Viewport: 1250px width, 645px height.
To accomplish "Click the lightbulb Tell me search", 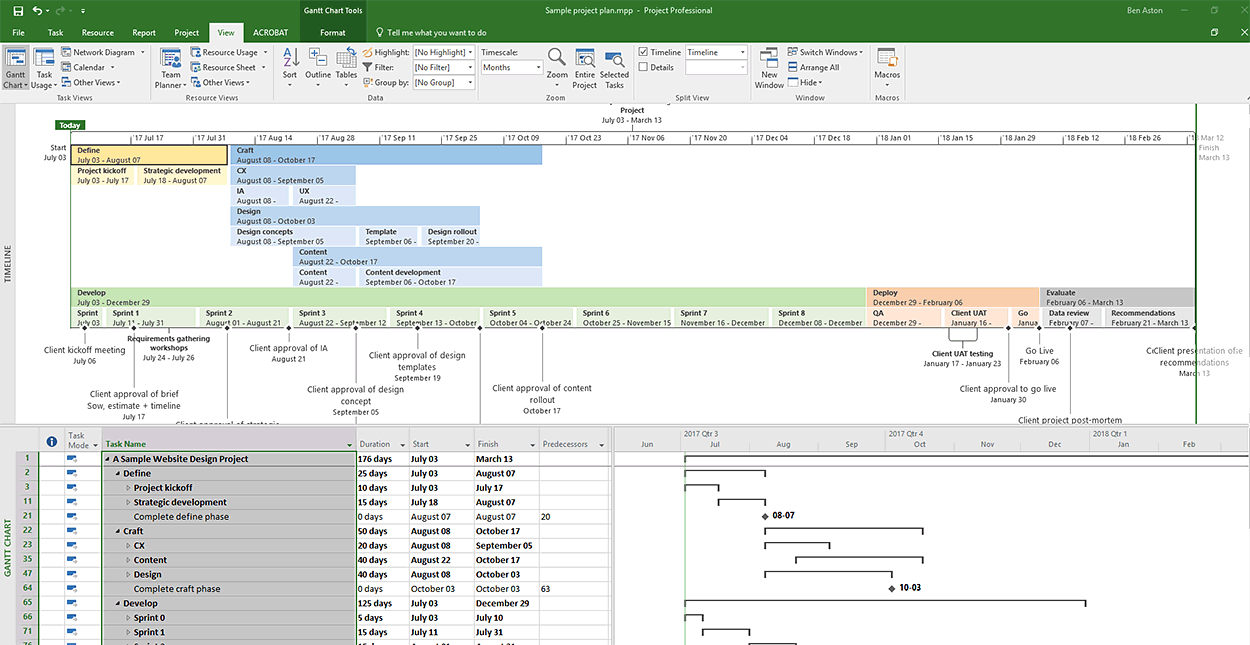I will click(x=379, y=32).
